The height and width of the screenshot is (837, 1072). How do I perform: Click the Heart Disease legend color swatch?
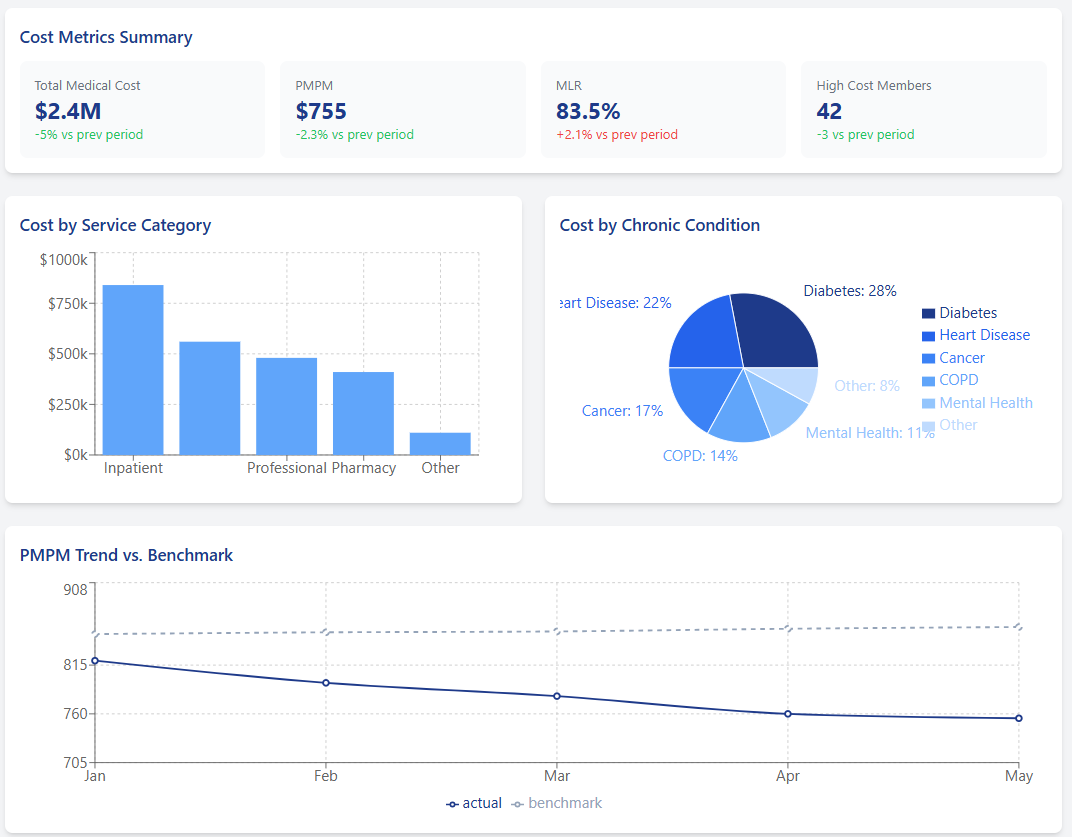[x=928, y=336]
